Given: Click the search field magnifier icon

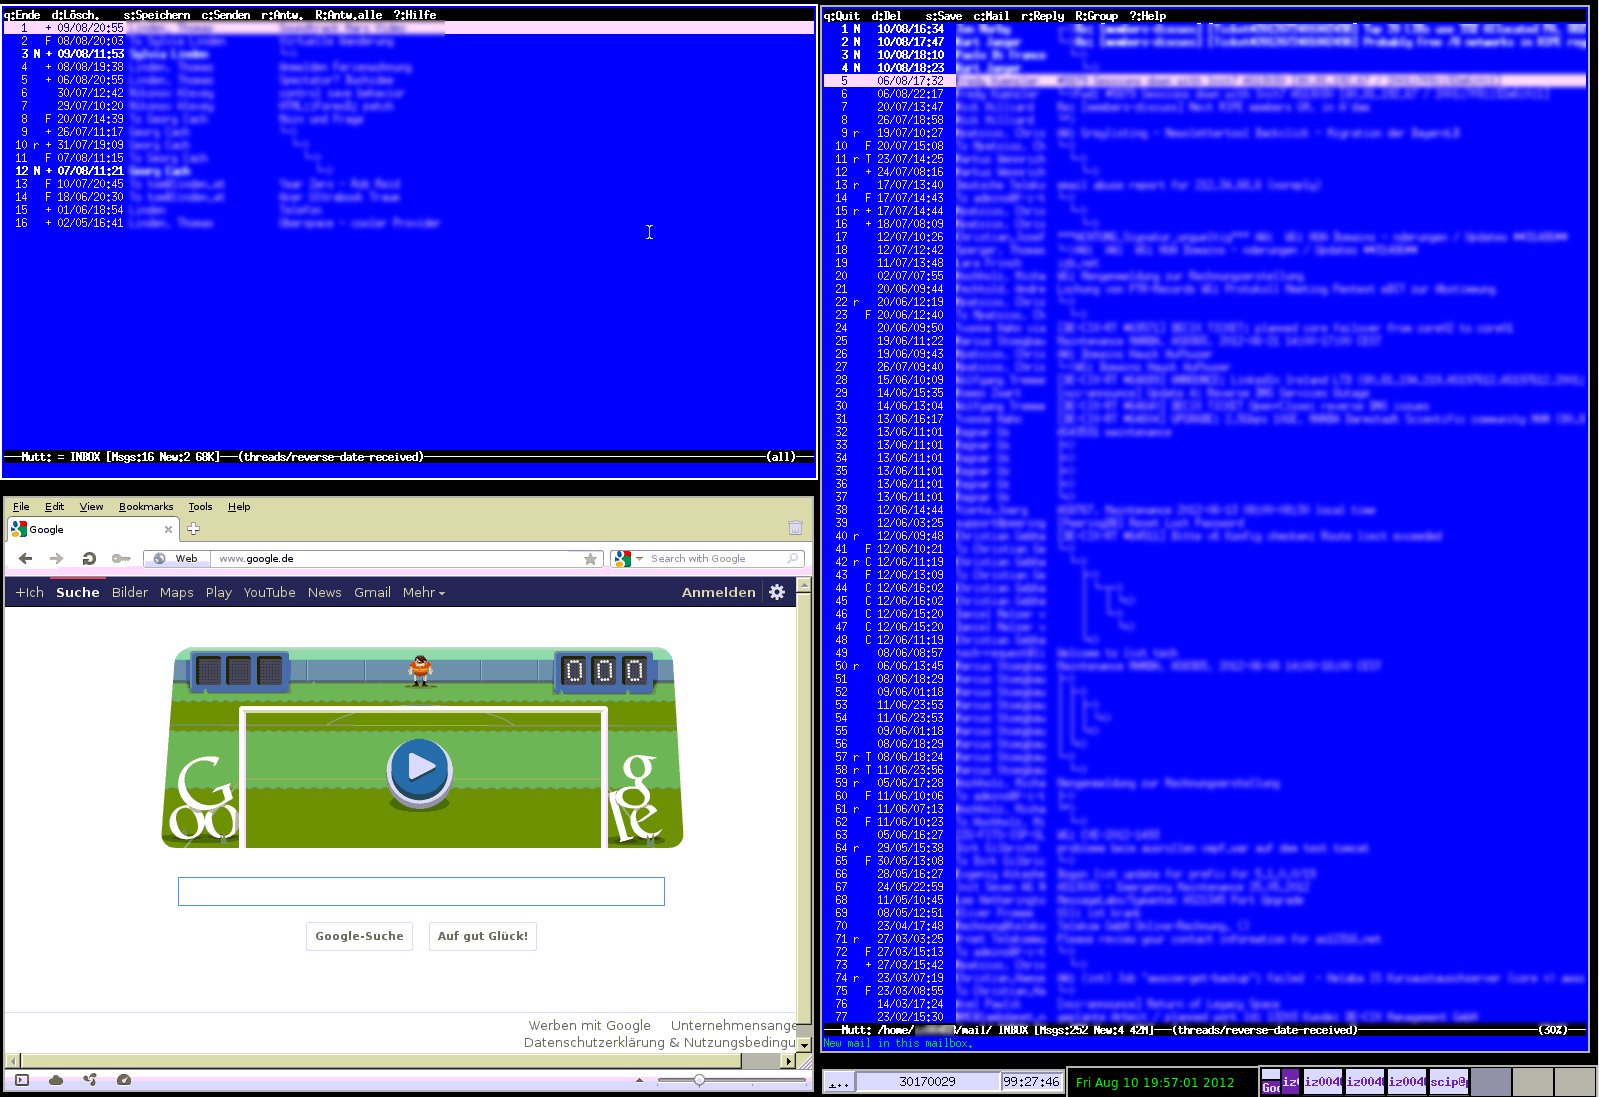Looking at the screenshot, I should [793, 558].
